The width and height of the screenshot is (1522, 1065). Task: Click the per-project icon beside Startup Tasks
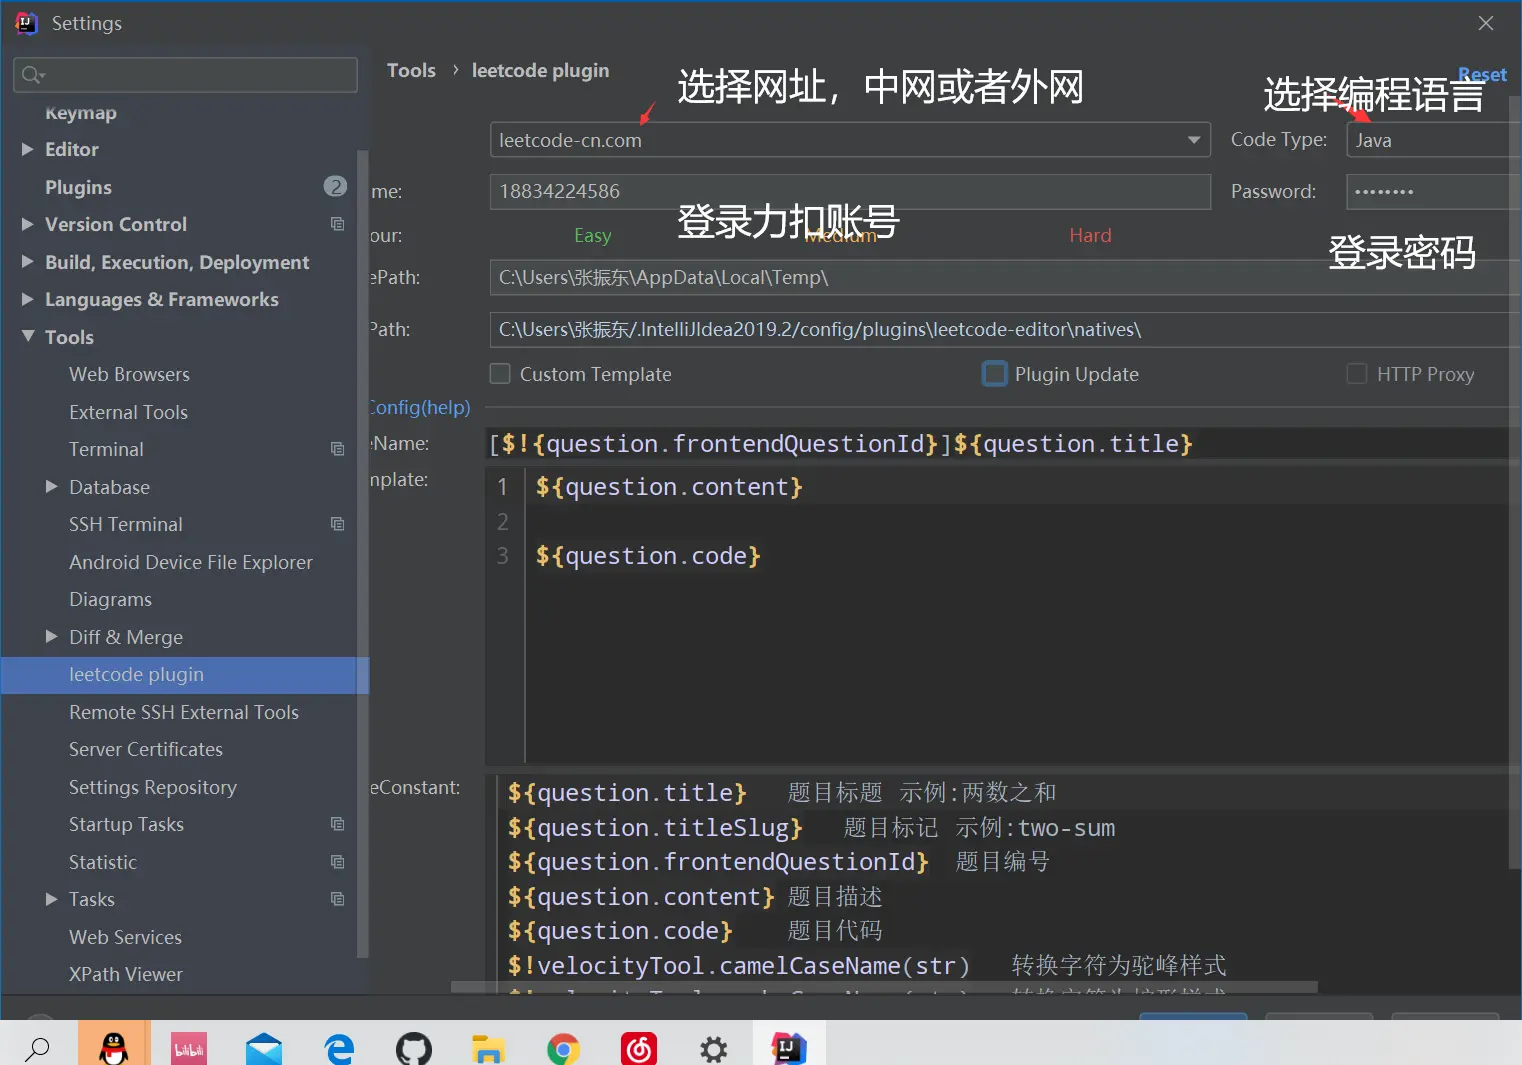click(338, 824)
